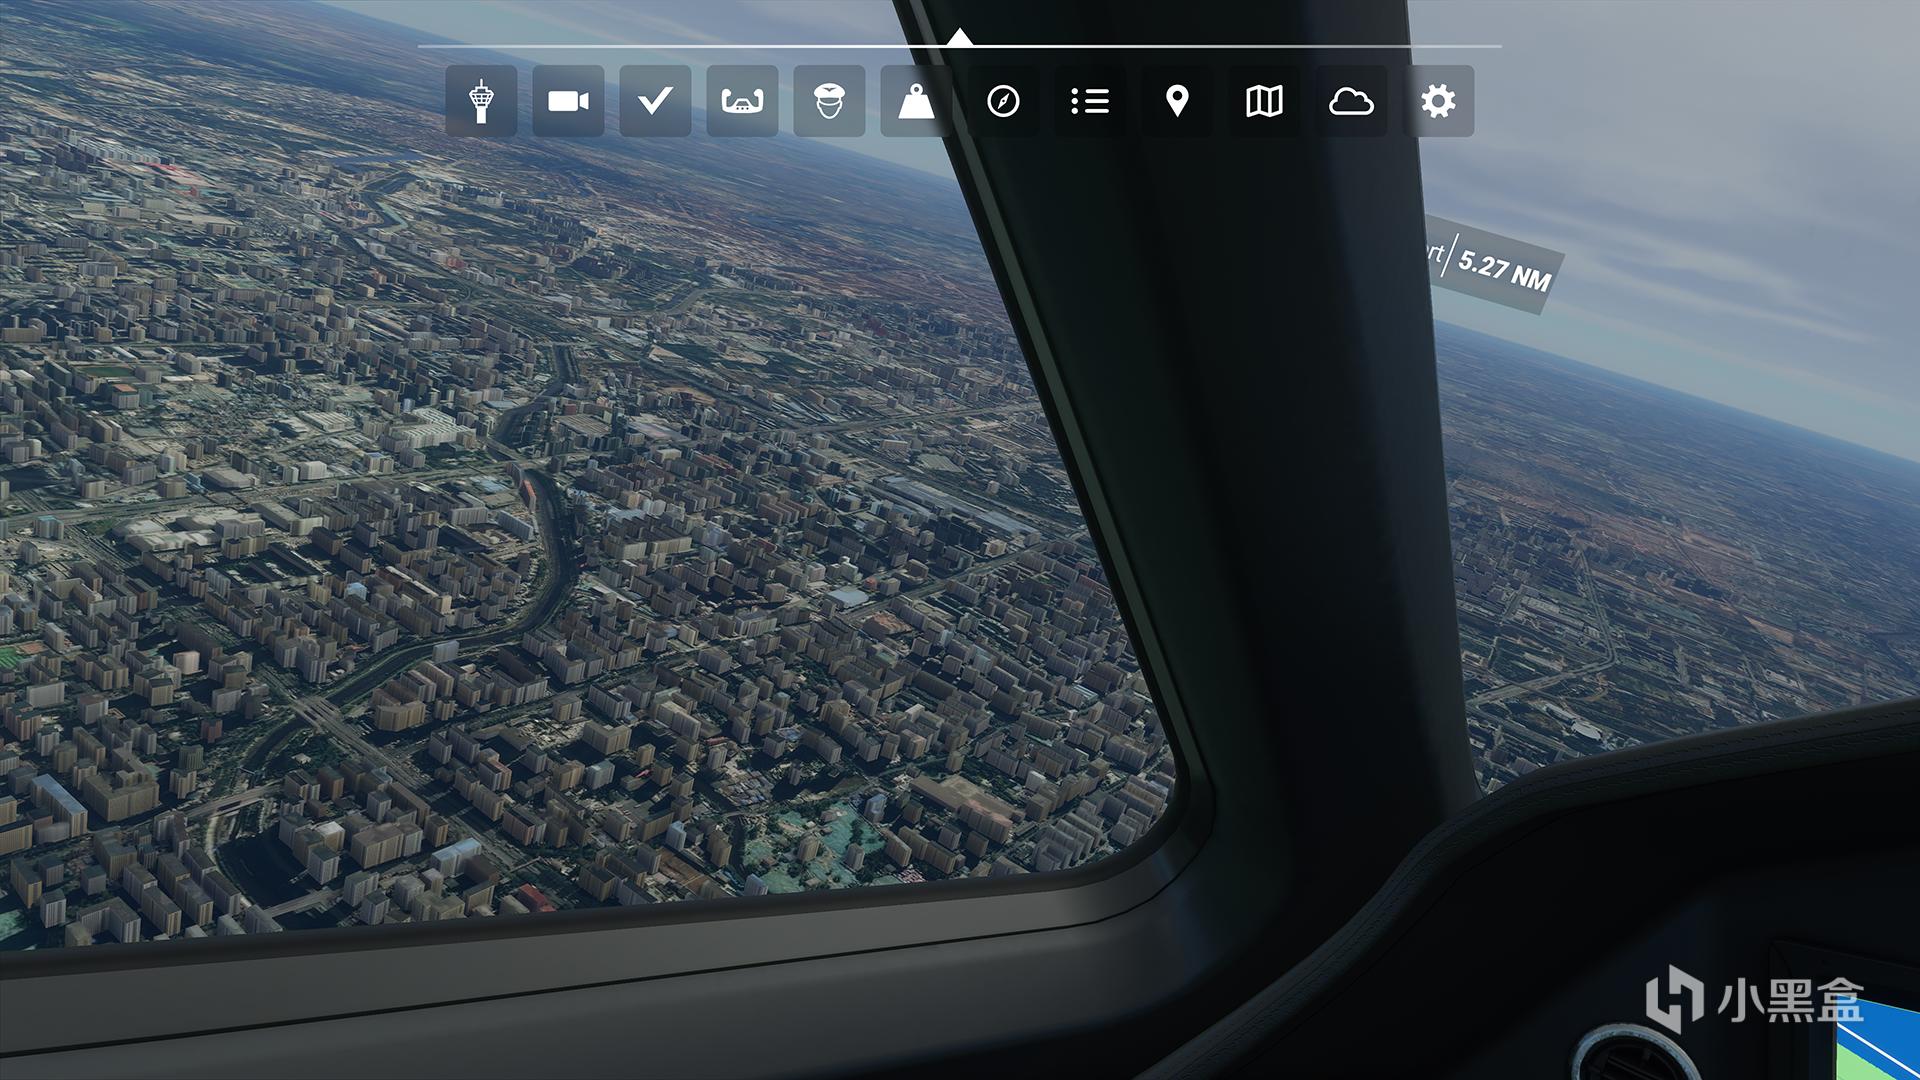Open the Fuel and weight panel
This screenshot has height=1080, width=1920.
click(x=916, y=101)
